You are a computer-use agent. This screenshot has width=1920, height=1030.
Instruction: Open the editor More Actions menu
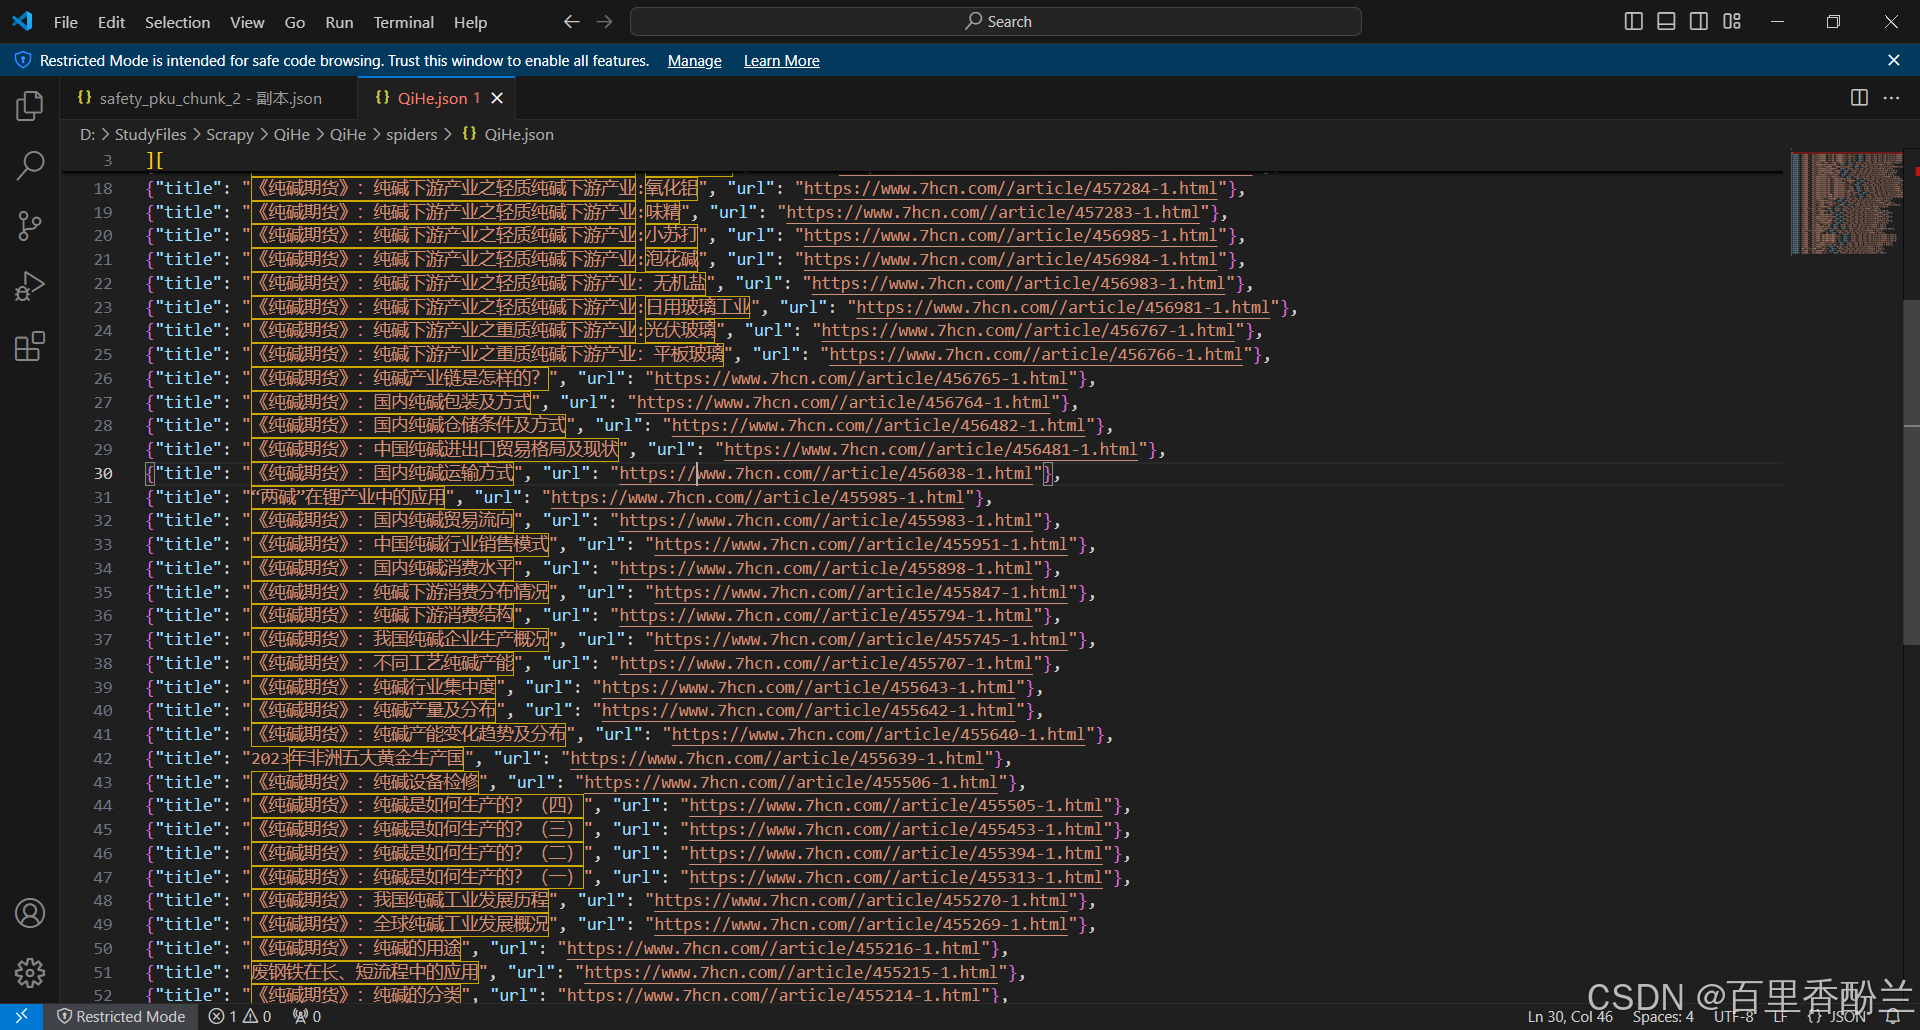pos(1891,98)
